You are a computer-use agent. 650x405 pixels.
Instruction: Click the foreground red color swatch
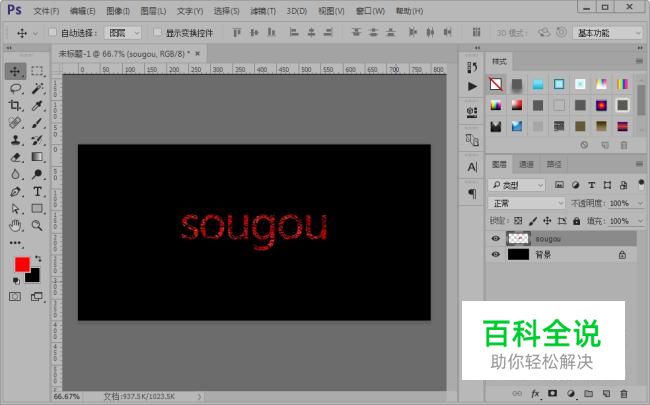pyautogui.click(x=22, y=264)
